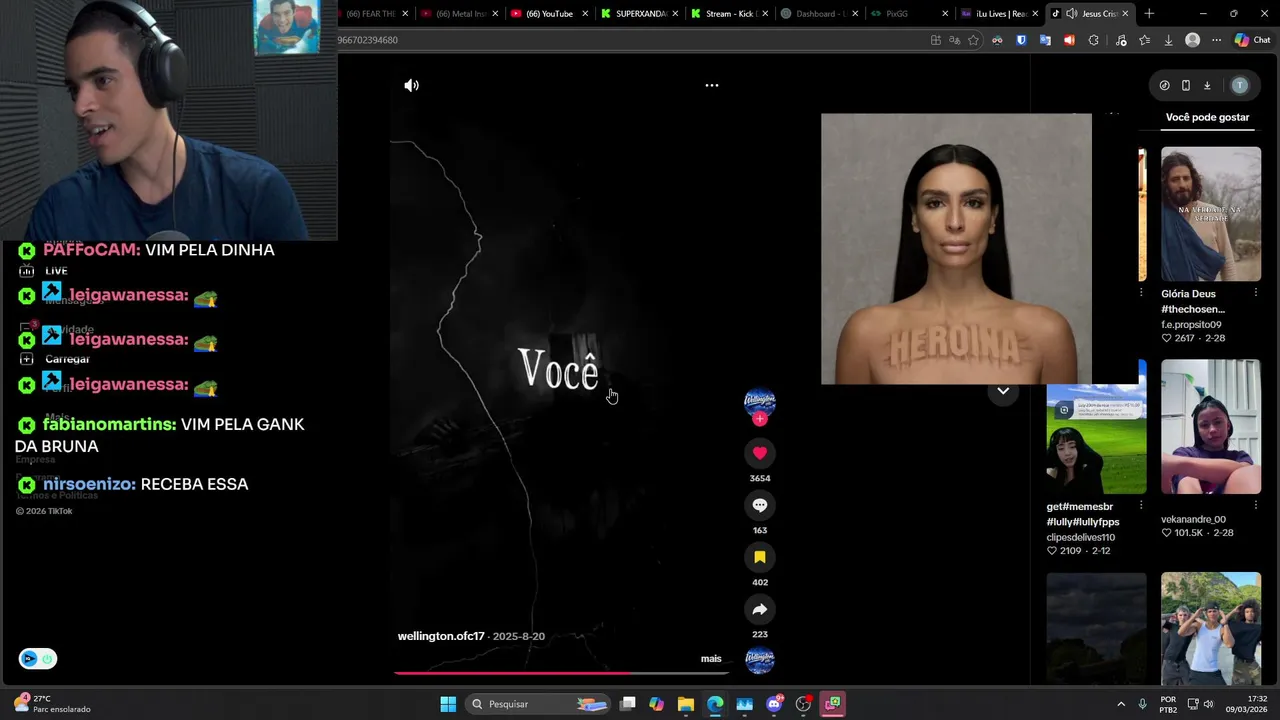Open the options dots on the card left of Glória Deus
Screen dimensions: 1280x720
[x=1141, y=293]
